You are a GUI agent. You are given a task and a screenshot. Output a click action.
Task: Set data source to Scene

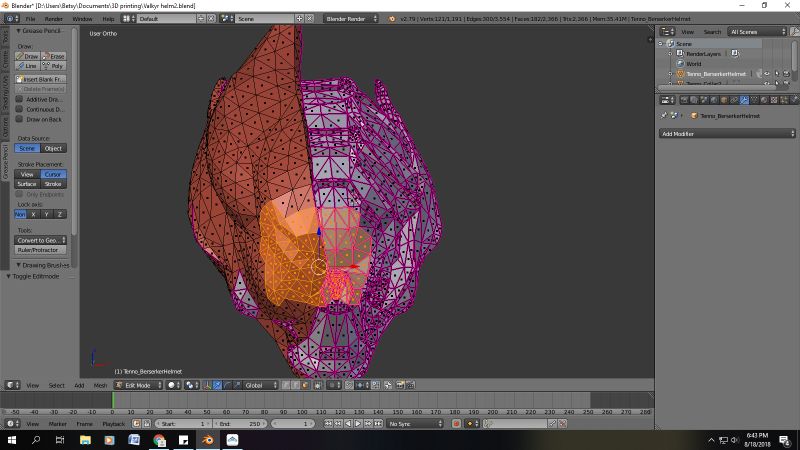click(x=28, y=148)
